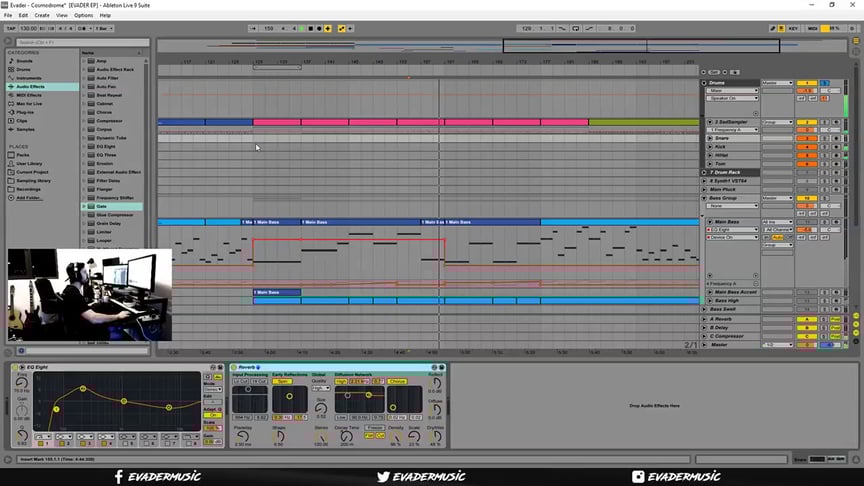Screen dimensions: 864x486
Task: Toggle the Reverb Chorus switch
Action: tap(397, 381)
